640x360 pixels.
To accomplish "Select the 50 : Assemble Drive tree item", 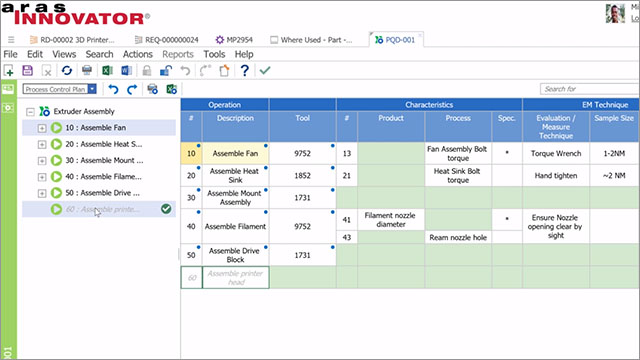I will (x=102, y=193).
